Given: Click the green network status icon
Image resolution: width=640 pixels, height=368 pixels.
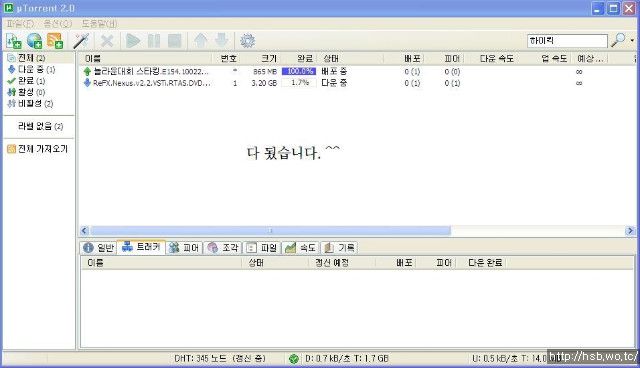Looking at the screenshot, I should [293, 359].
